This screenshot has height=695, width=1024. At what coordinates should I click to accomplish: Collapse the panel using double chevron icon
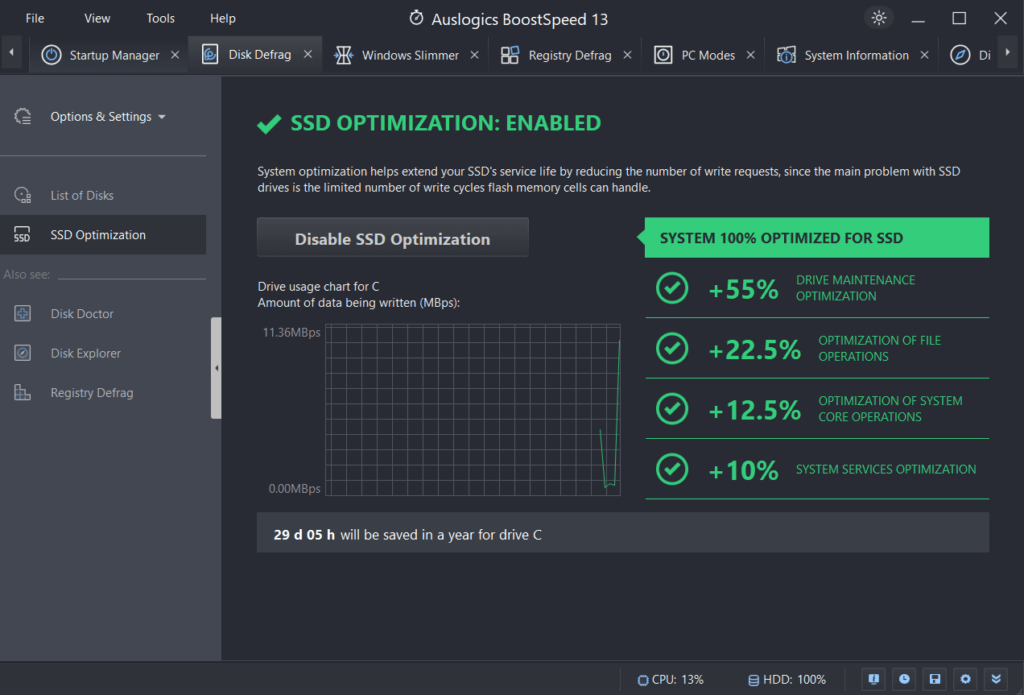pos(995,679)
